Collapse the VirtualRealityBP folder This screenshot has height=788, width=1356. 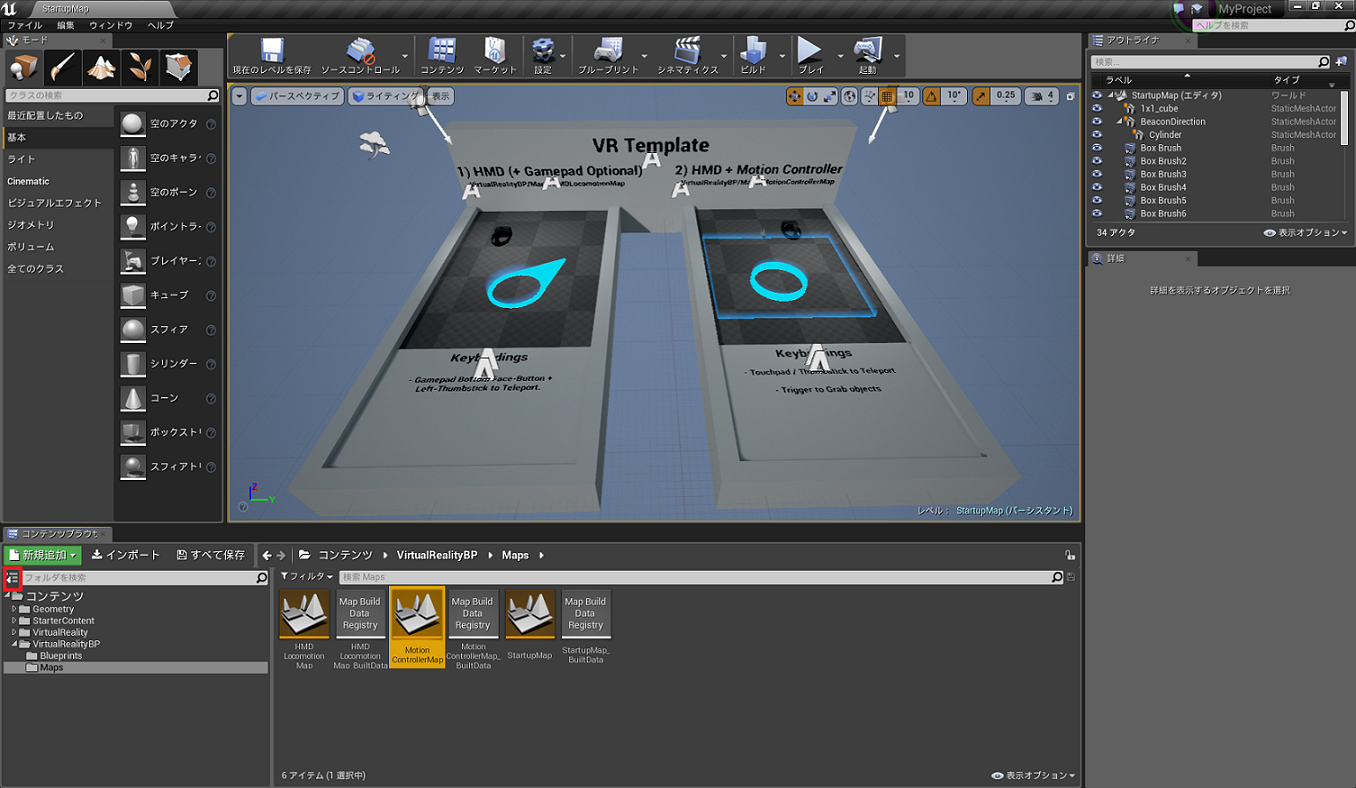pos(14,644)
